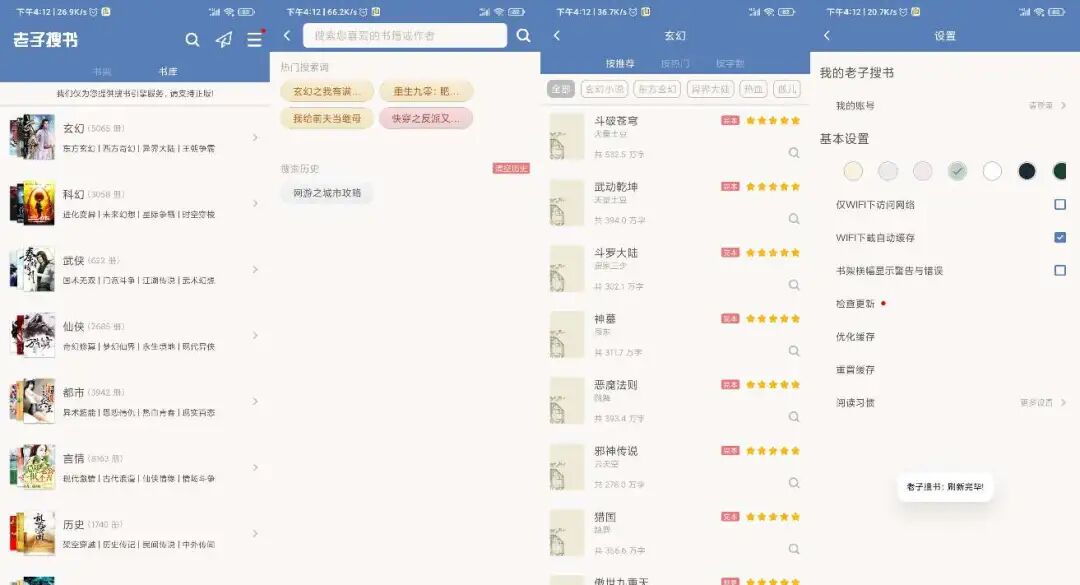Viewport: 1080px width, 585px height.
Task: Expand the 言情 category chevron
Action: tap(255, 467)
